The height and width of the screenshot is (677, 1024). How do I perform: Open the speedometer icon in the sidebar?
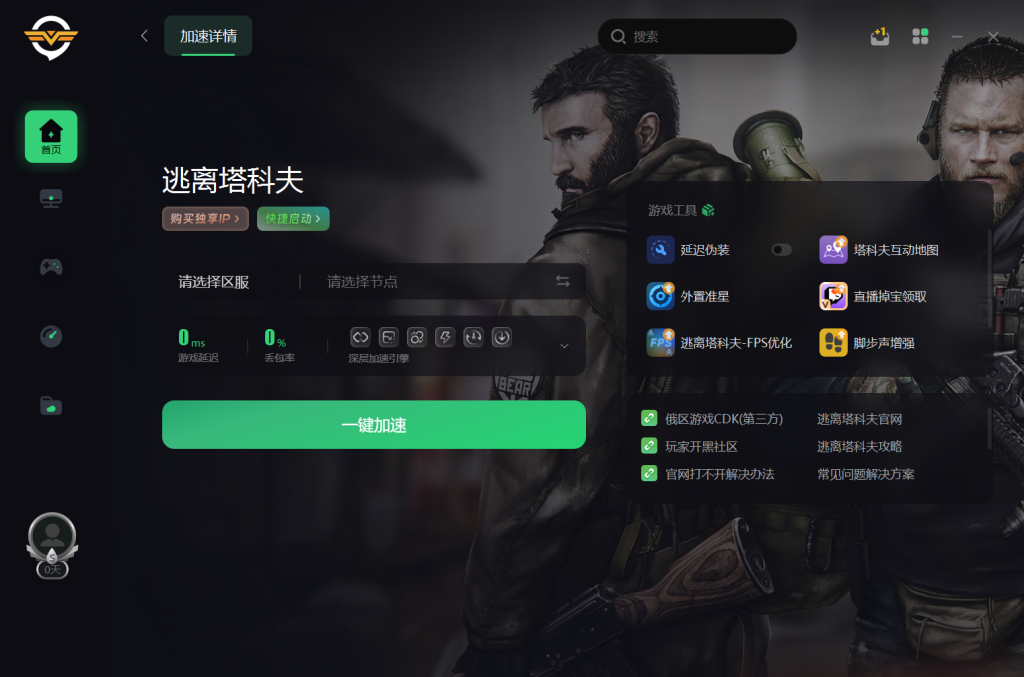point(51,336)
